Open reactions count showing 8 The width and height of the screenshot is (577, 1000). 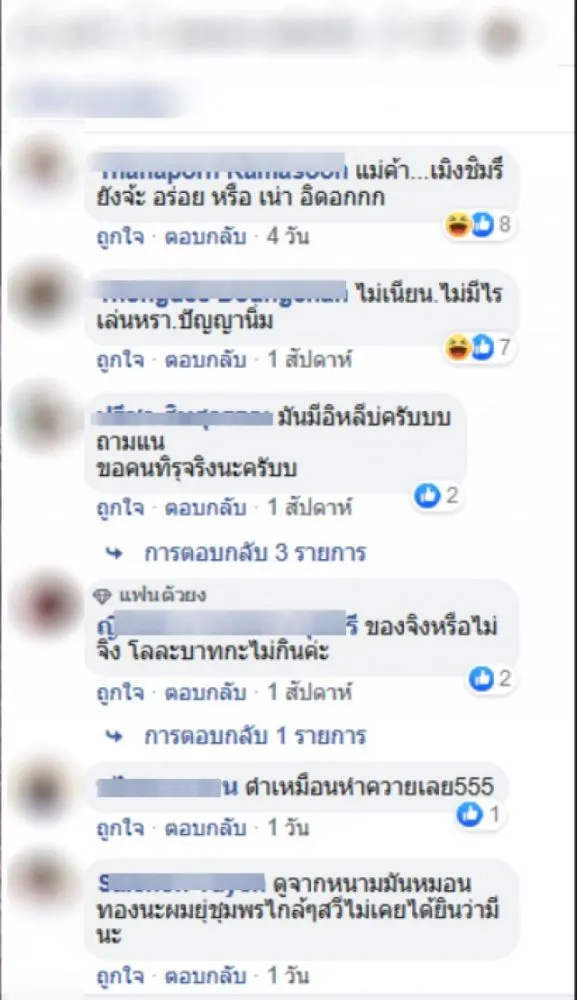[481, 224]
